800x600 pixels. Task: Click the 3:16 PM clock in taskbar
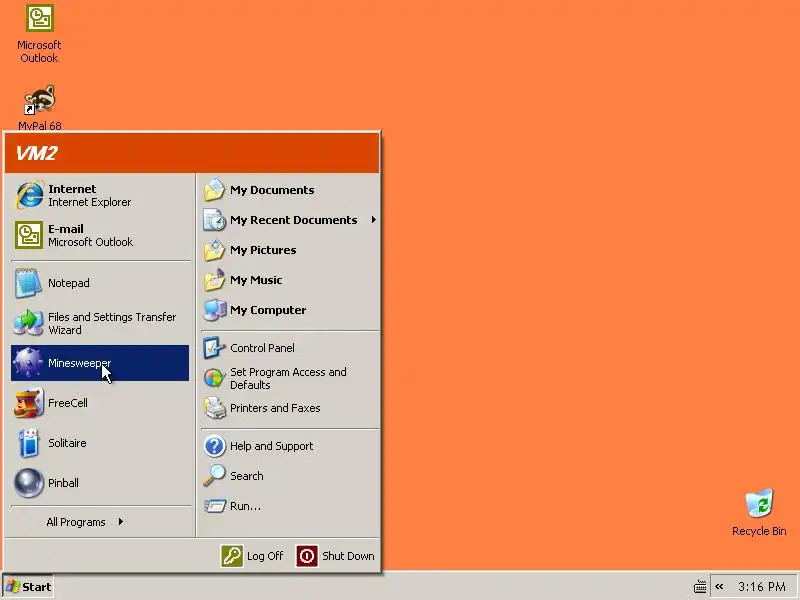point(762,587)
